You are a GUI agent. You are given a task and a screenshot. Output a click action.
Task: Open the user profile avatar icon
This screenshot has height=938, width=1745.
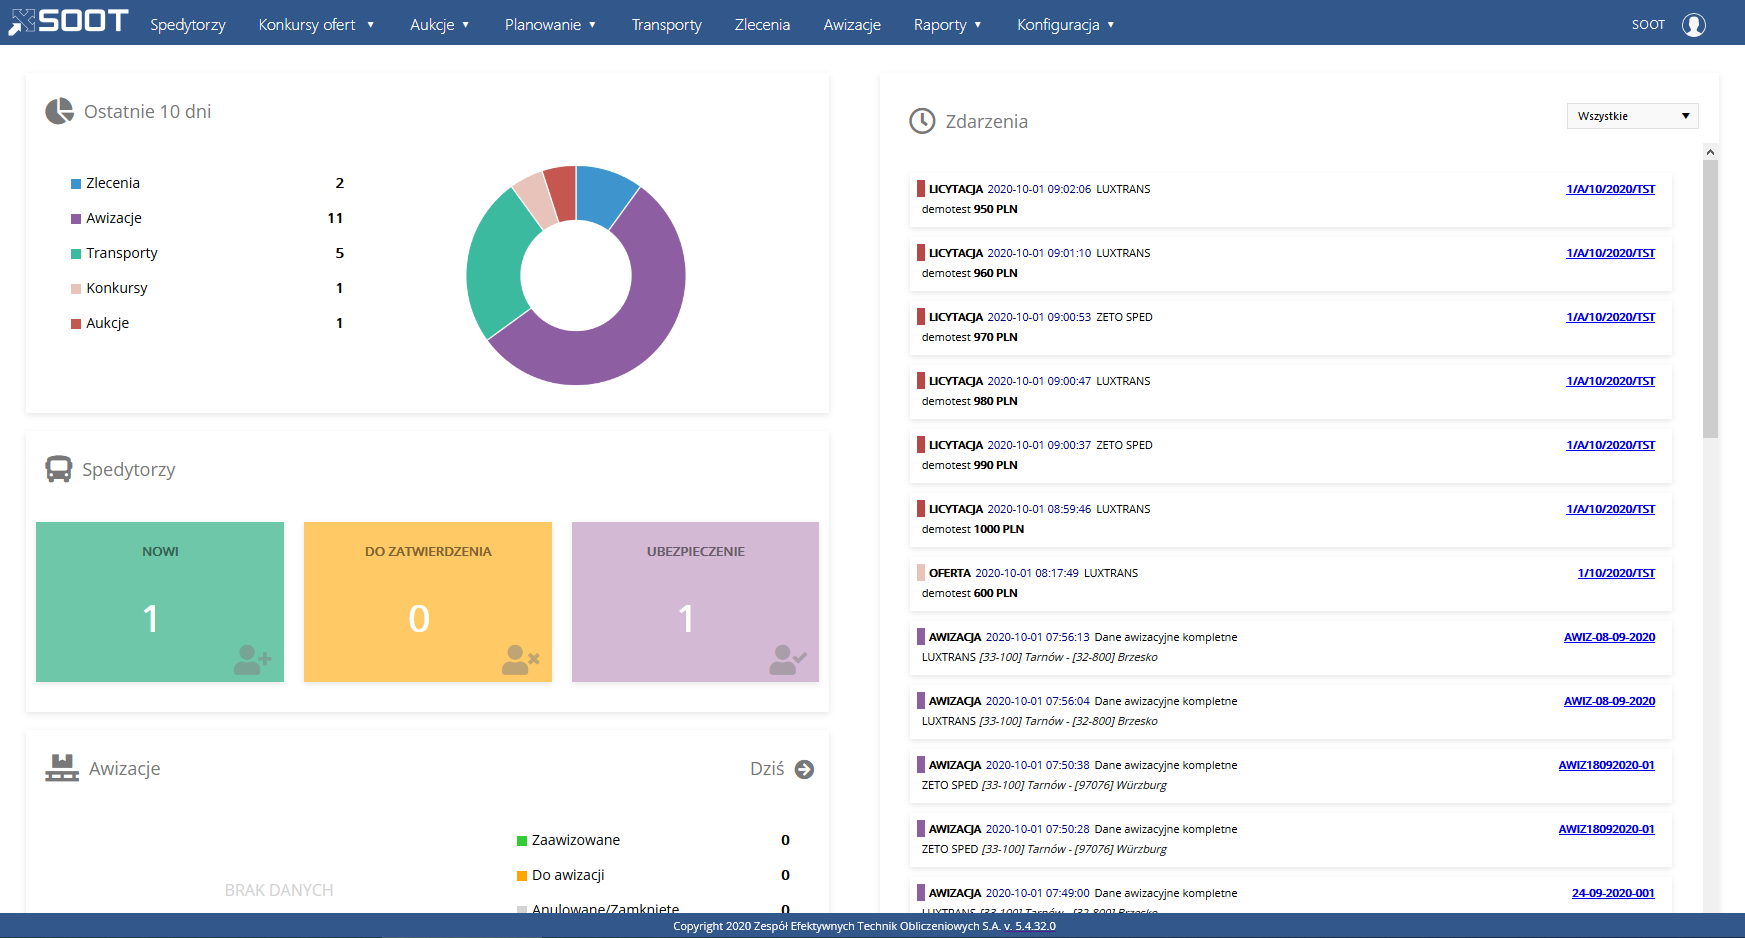(1693, 24)
